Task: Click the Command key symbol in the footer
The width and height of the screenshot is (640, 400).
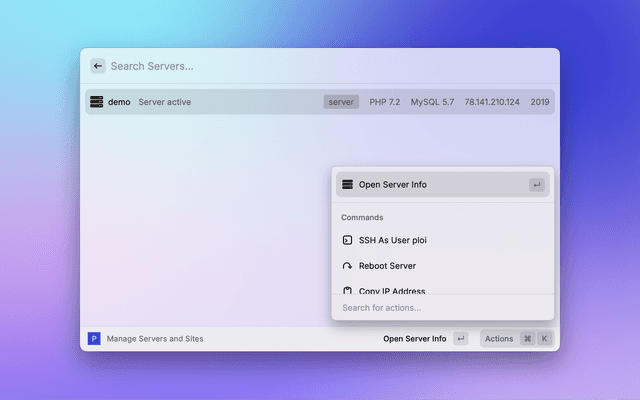Action: [527, 339]
